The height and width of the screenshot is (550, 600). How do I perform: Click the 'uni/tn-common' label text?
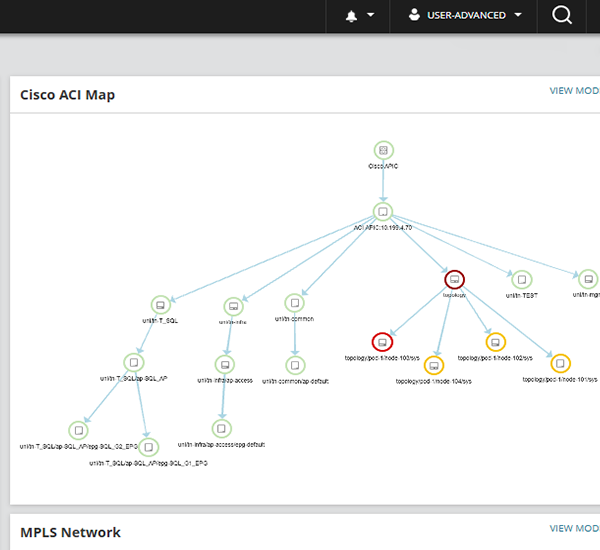pyautogui.click(x=294, y=319)
